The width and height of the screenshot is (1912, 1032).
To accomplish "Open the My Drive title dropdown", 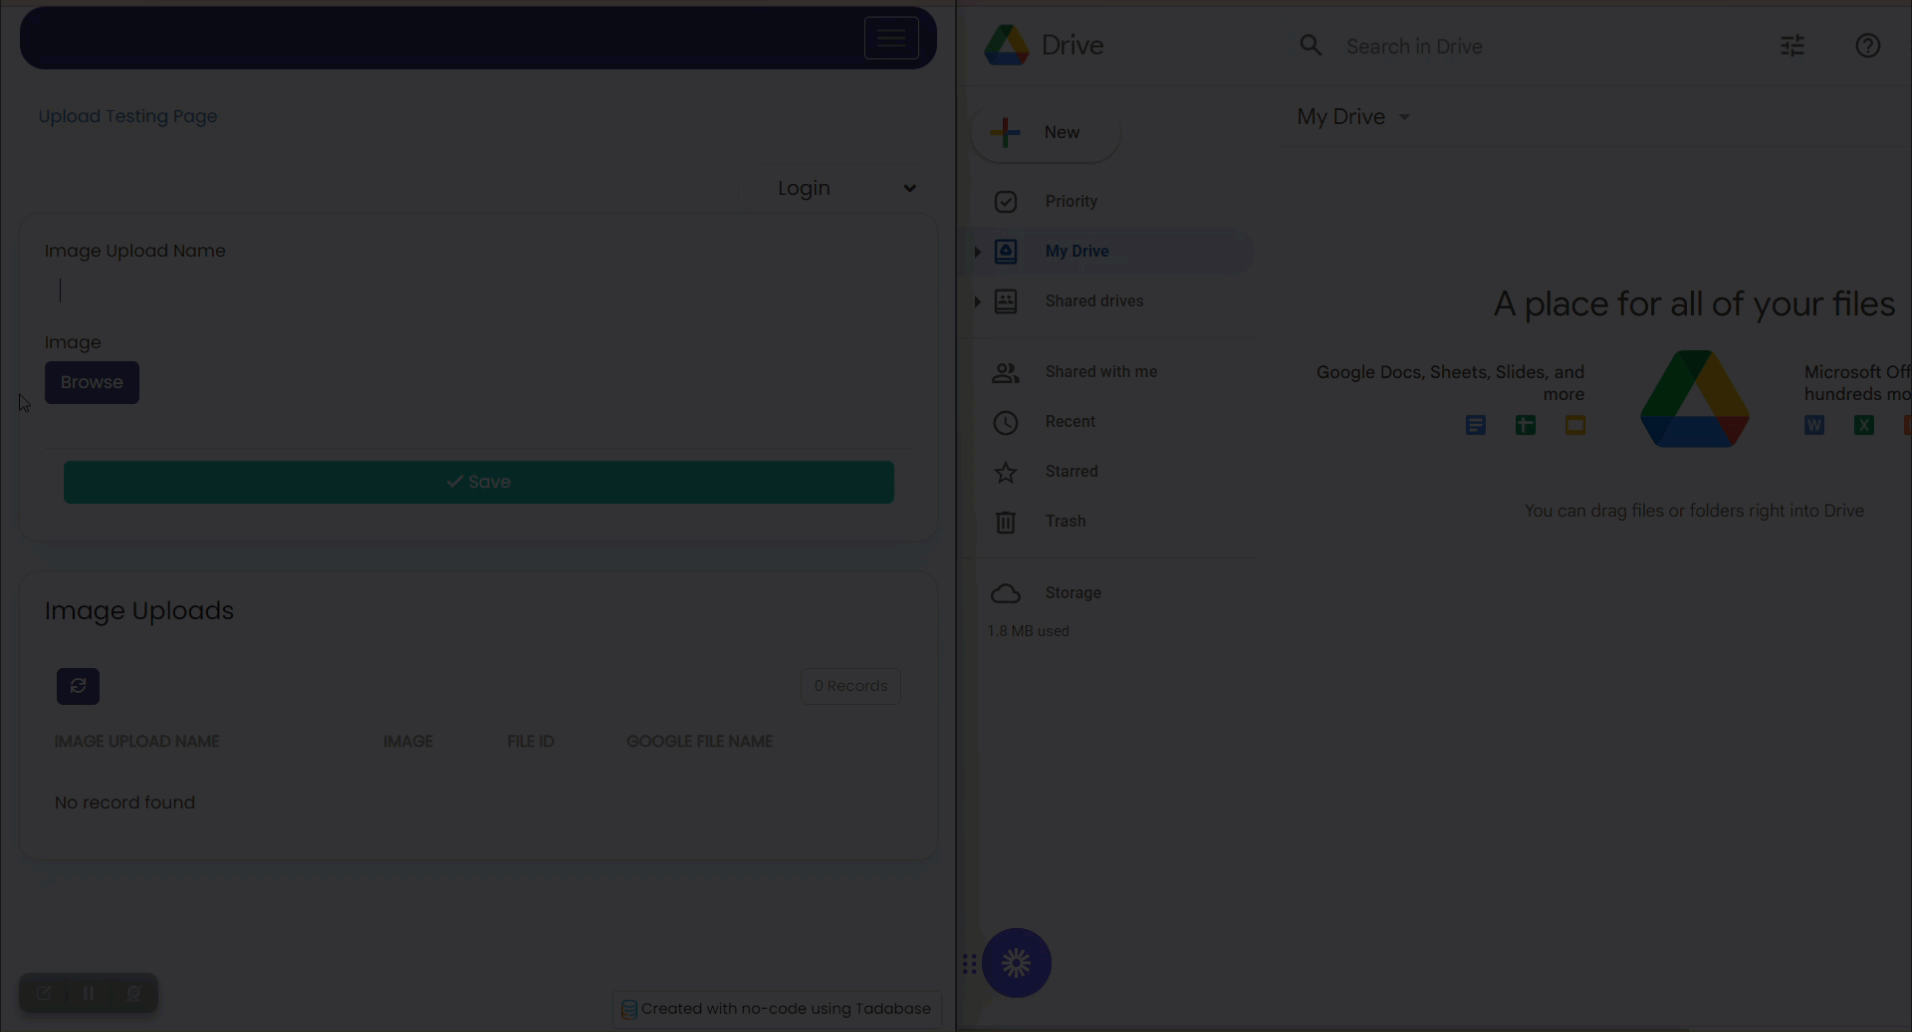I will [x=1353, y=117].
